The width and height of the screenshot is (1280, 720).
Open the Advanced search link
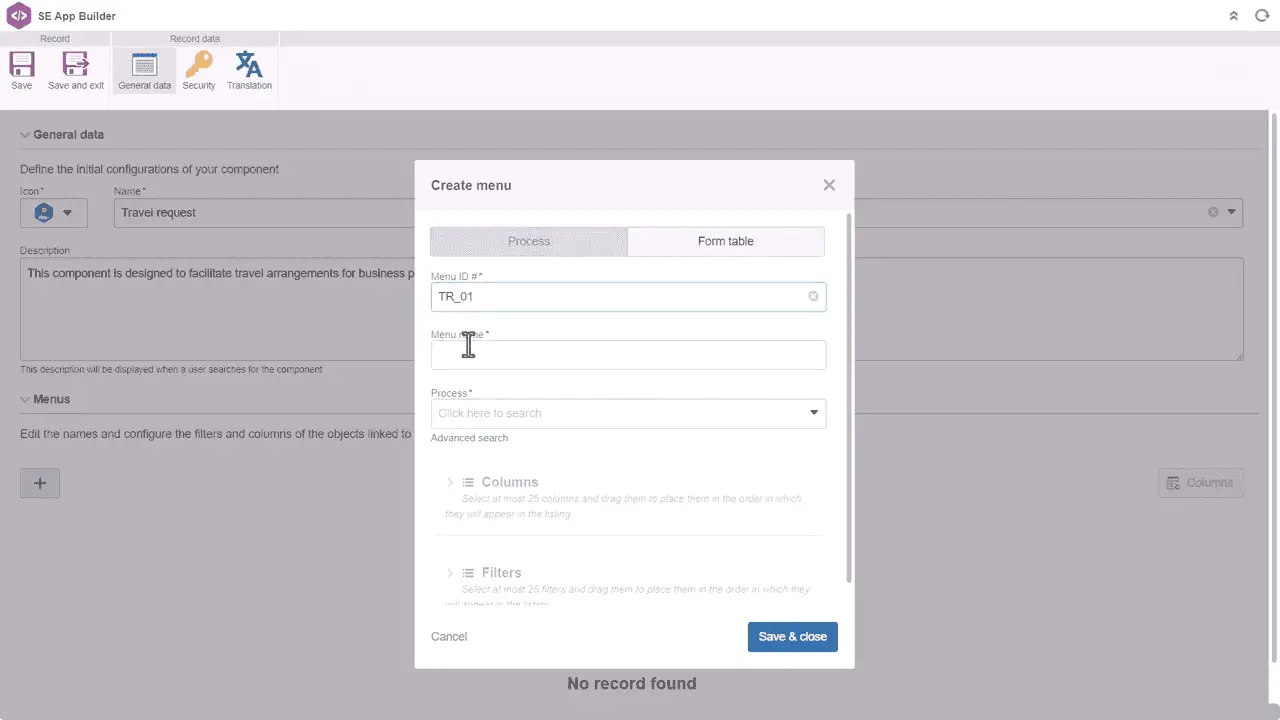(469, 438)
